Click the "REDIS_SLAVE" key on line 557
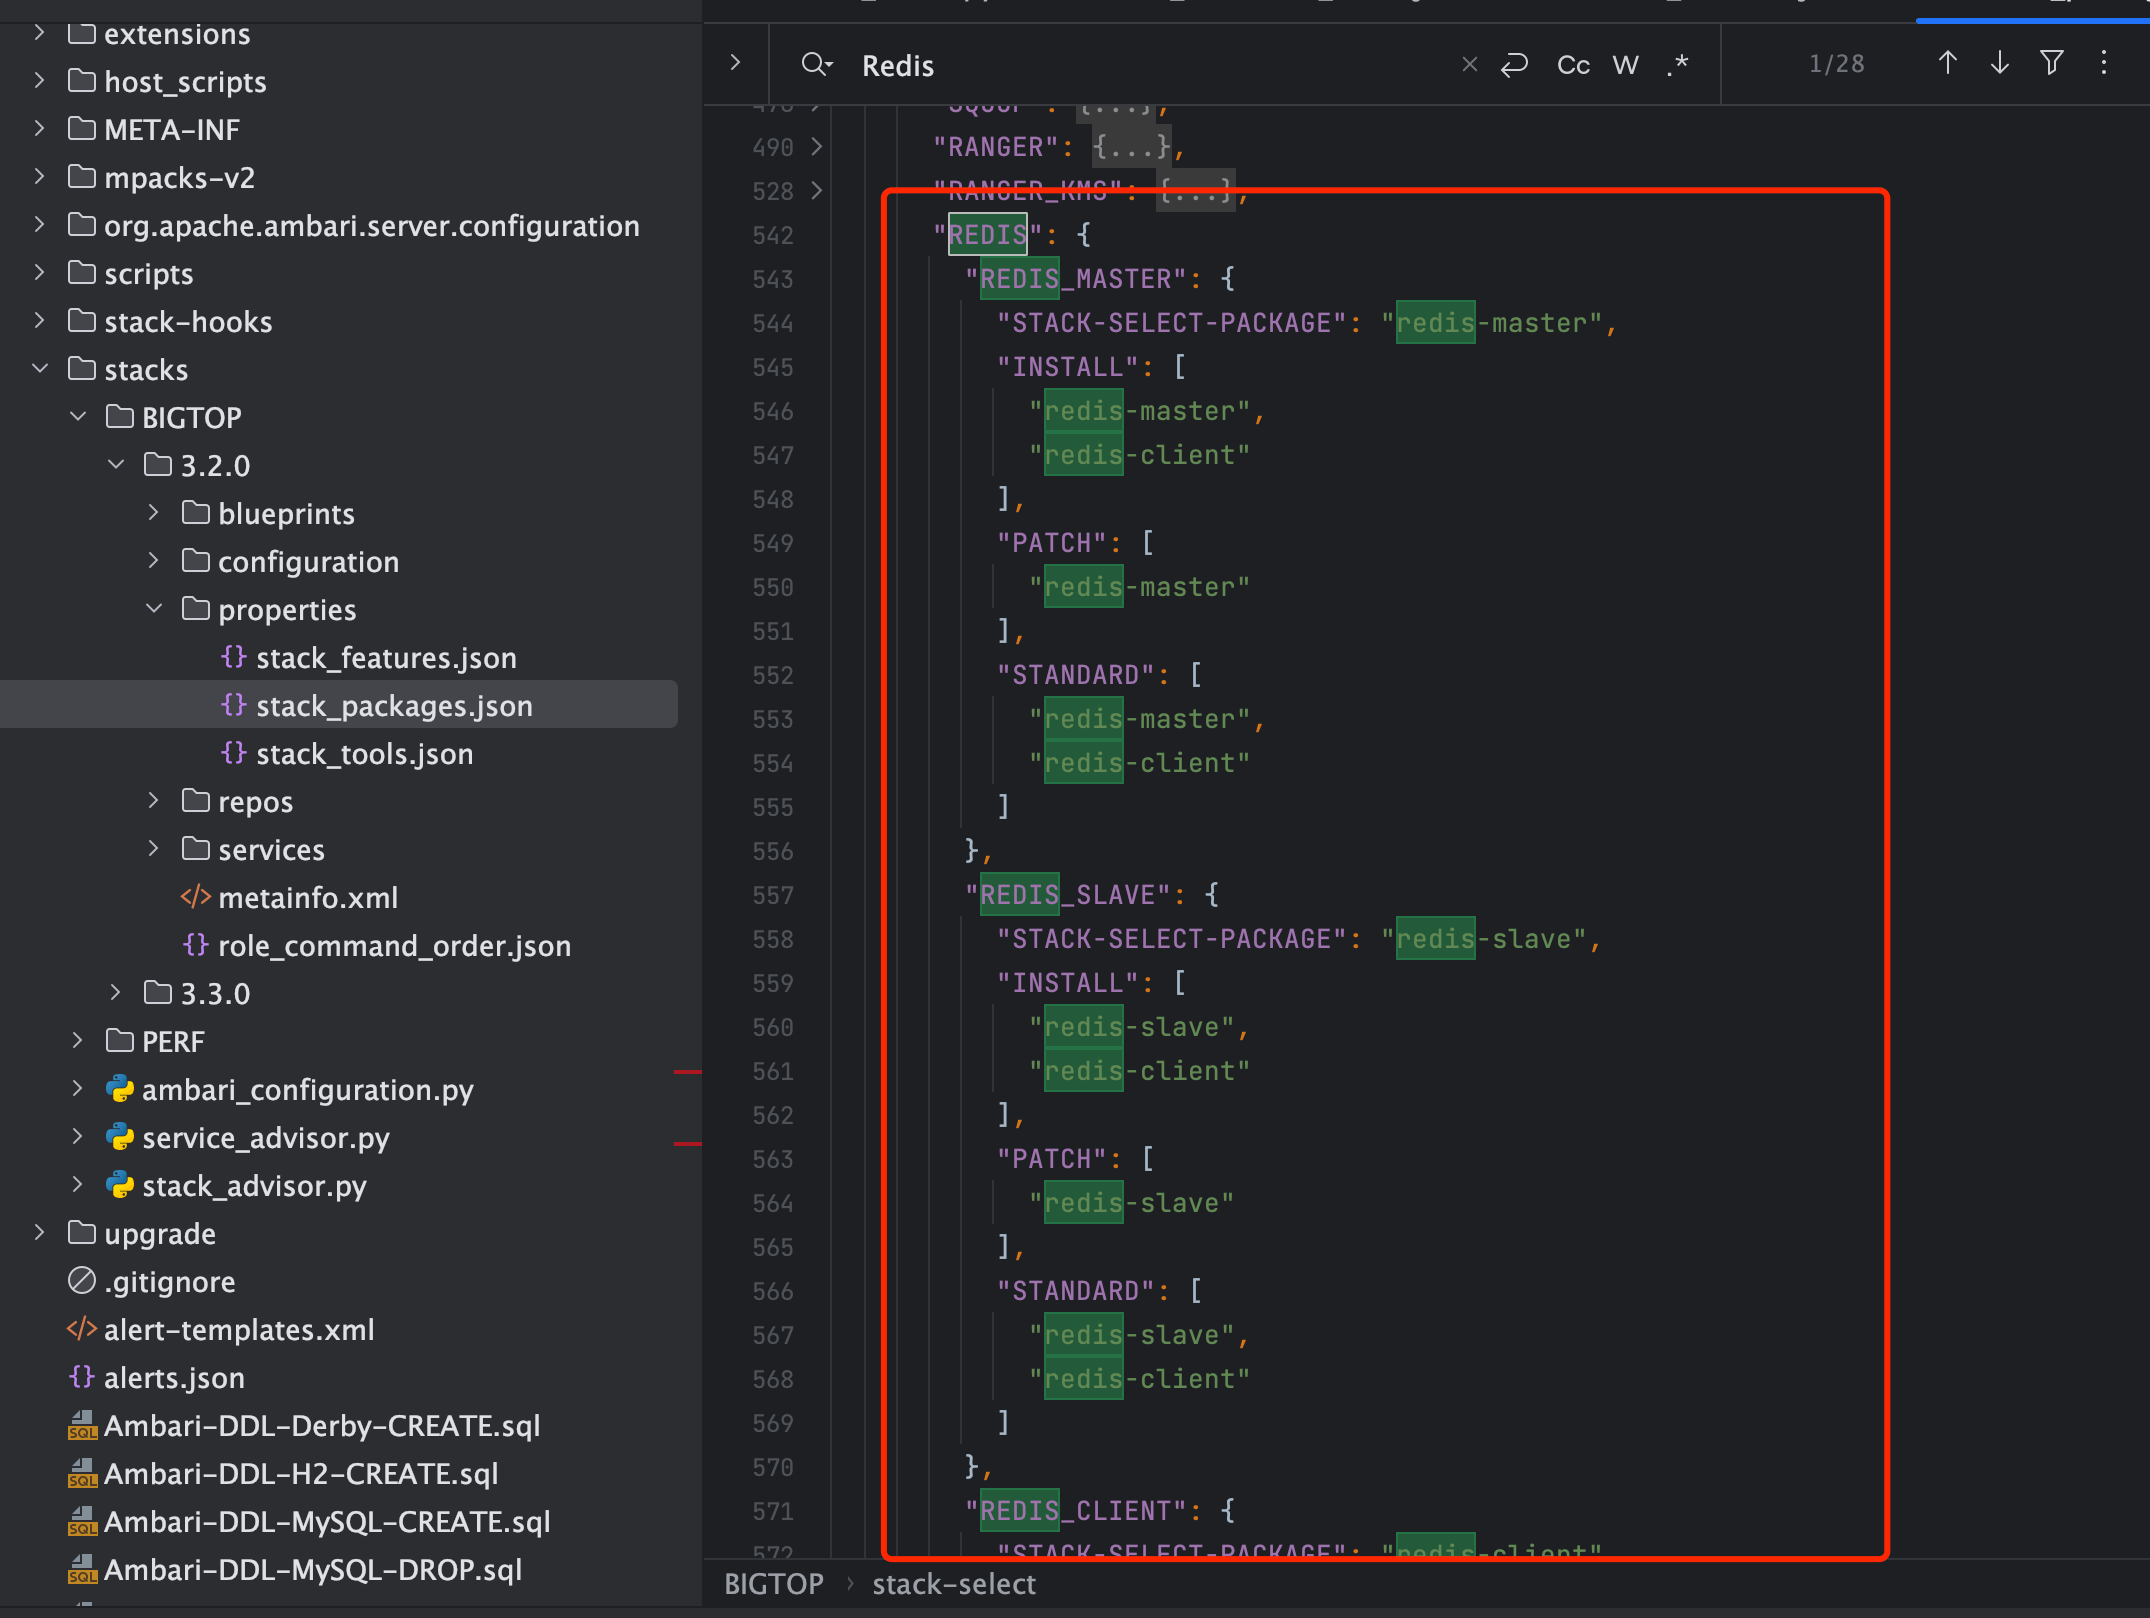Viewport: 2150px width, 1618px height. (x=1068, y=895)
